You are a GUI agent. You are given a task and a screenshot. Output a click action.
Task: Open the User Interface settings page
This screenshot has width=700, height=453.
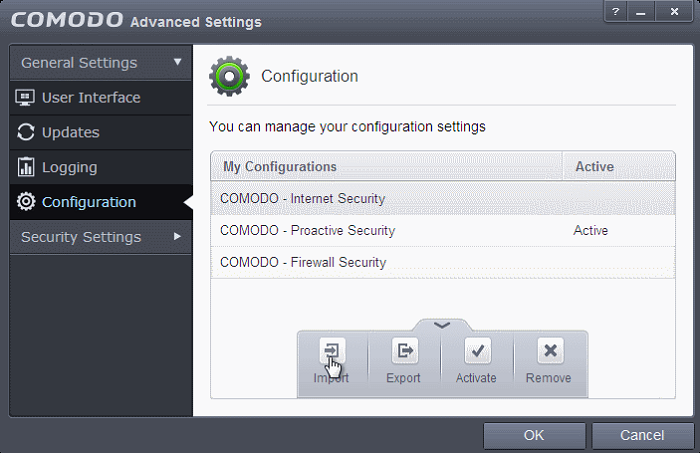tap(101, 98)
